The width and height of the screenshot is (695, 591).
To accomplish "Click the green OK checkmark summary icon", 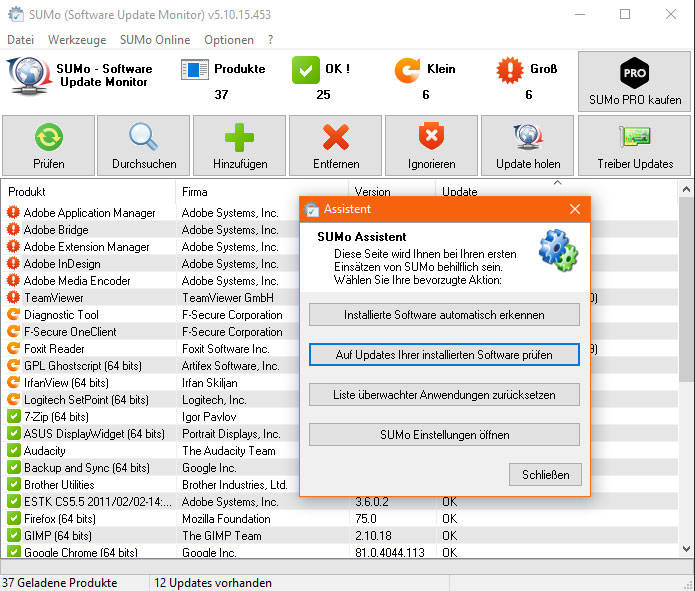I will click(305, 70).
